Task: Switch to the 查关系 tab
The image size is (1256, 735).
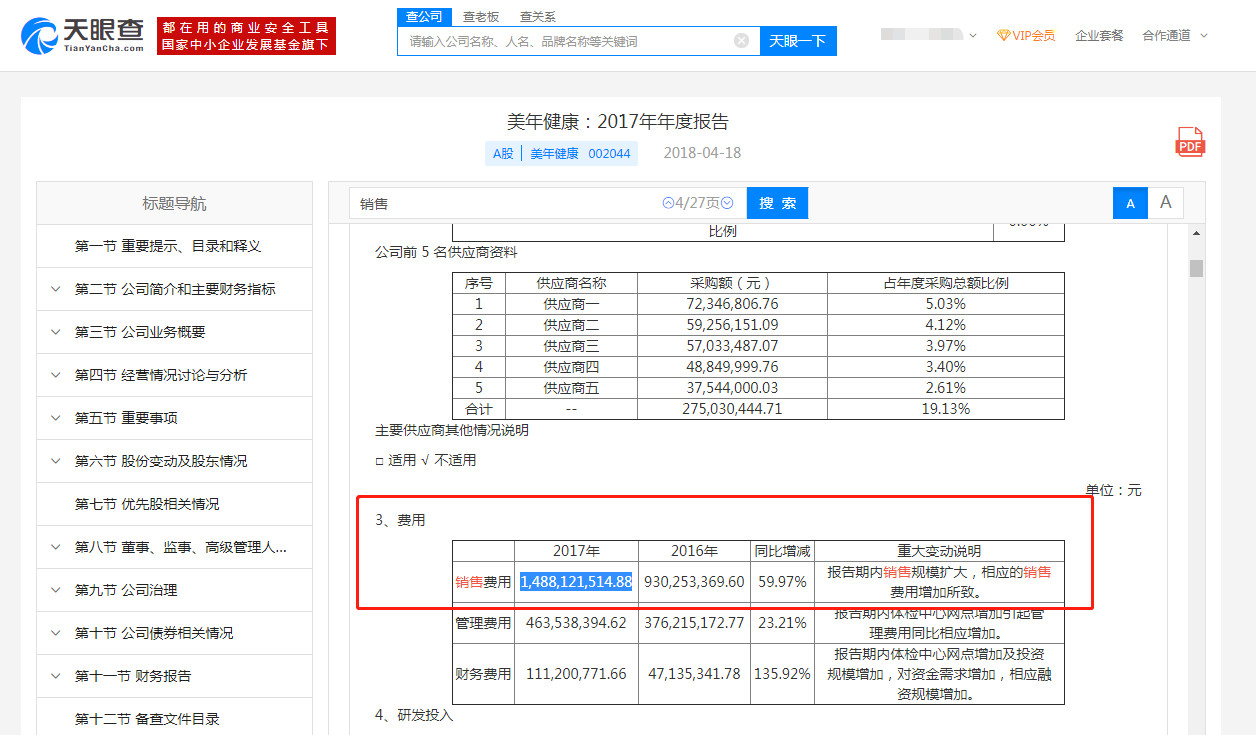Action: click(x=538, y=17)
